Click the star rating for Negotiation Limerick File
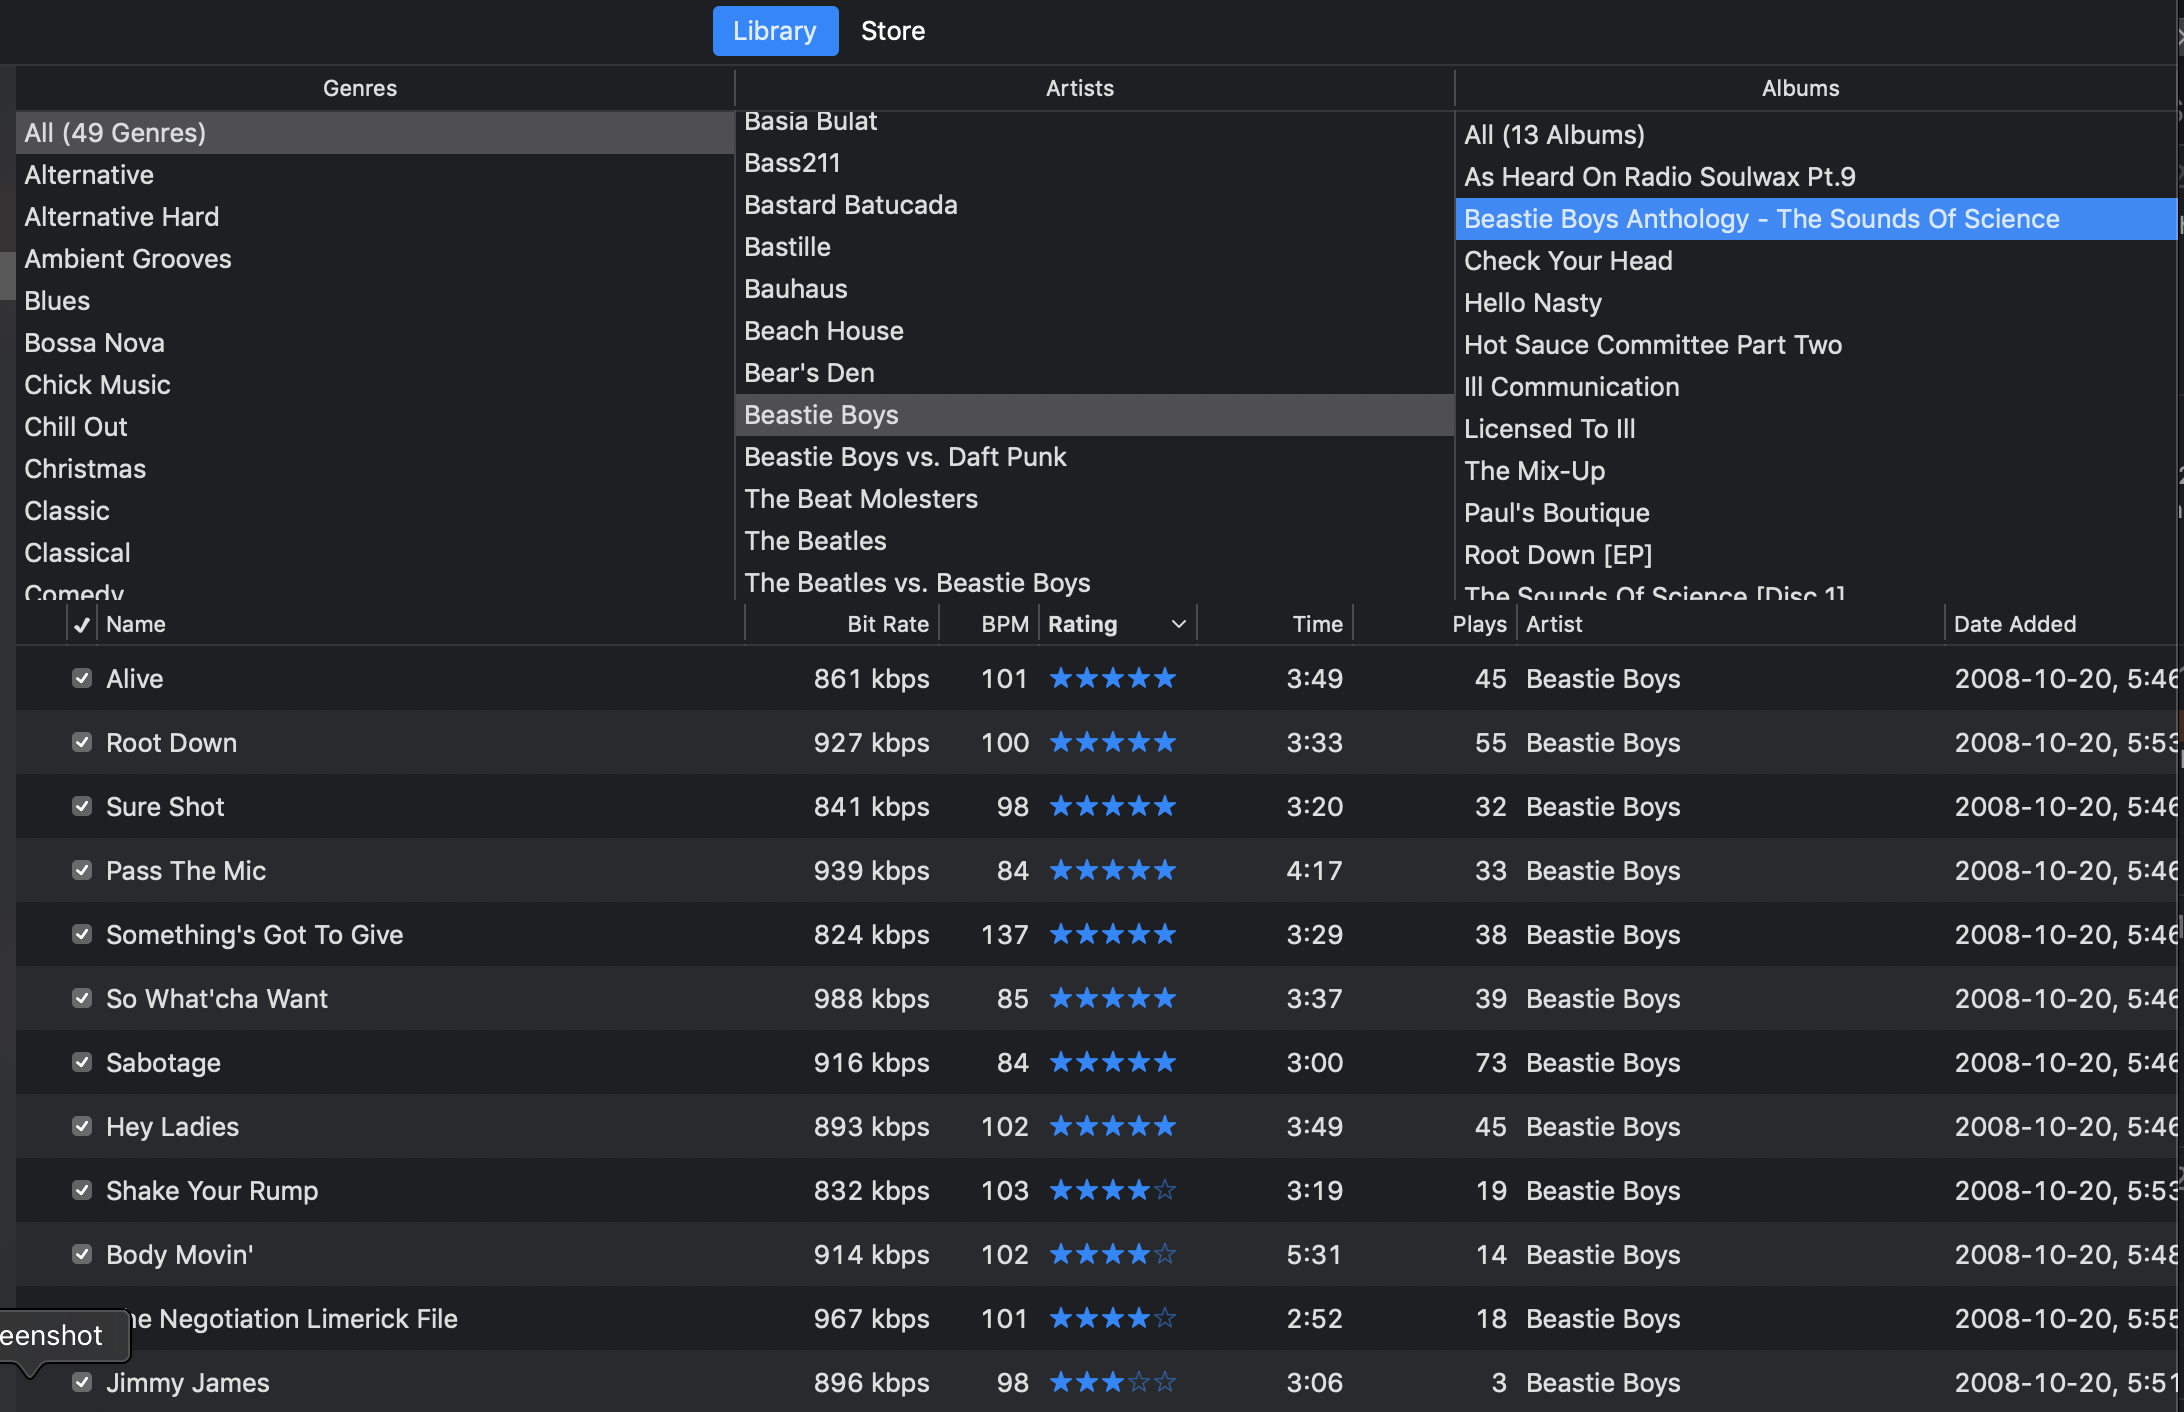 point(1112,1319)
